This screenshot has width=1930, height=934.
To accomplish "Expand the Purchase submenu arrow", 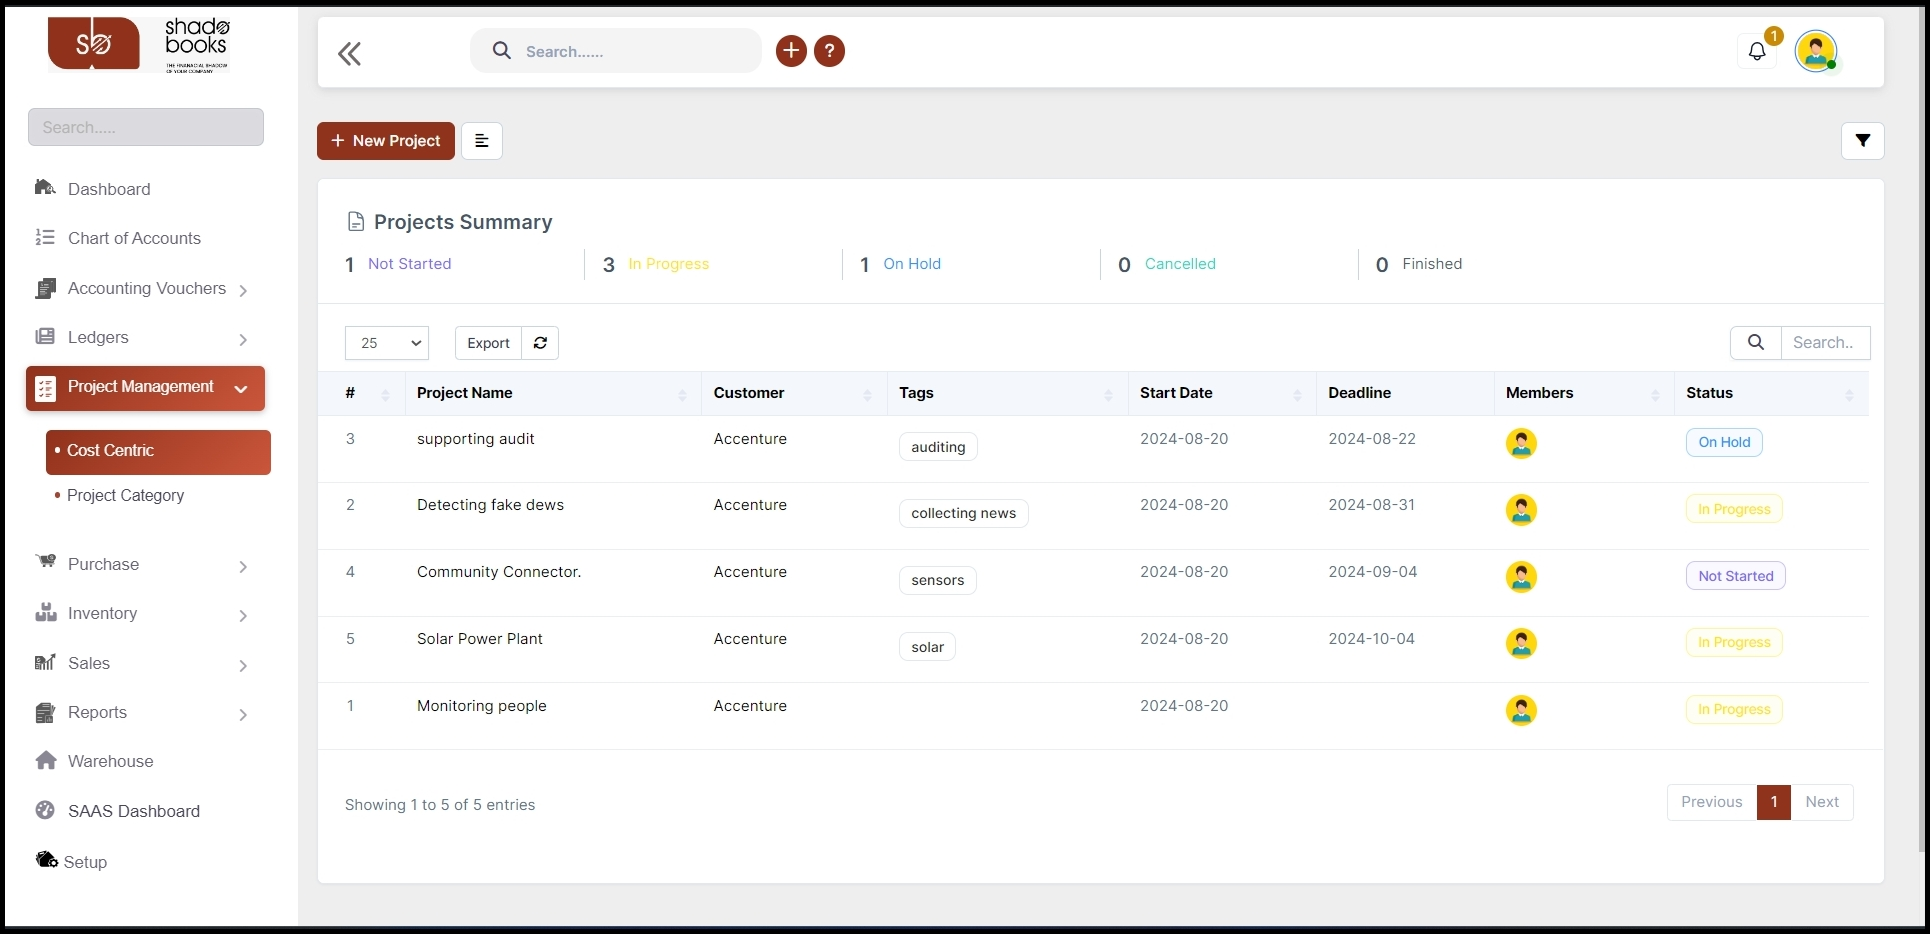I will click(x=243, y=567).
